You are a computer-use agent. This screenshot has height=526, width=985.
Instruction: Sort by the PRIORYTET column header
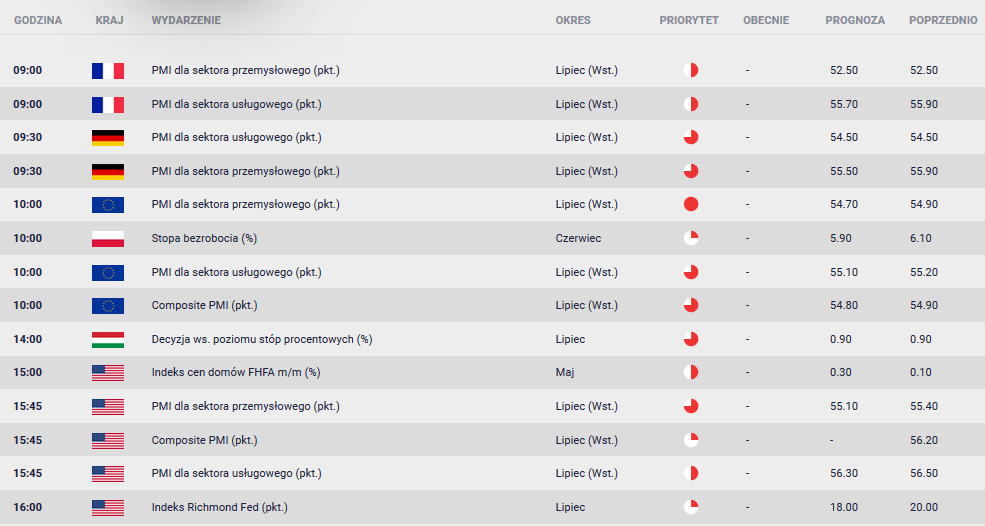pyautogui.click(x=688, y=20)
